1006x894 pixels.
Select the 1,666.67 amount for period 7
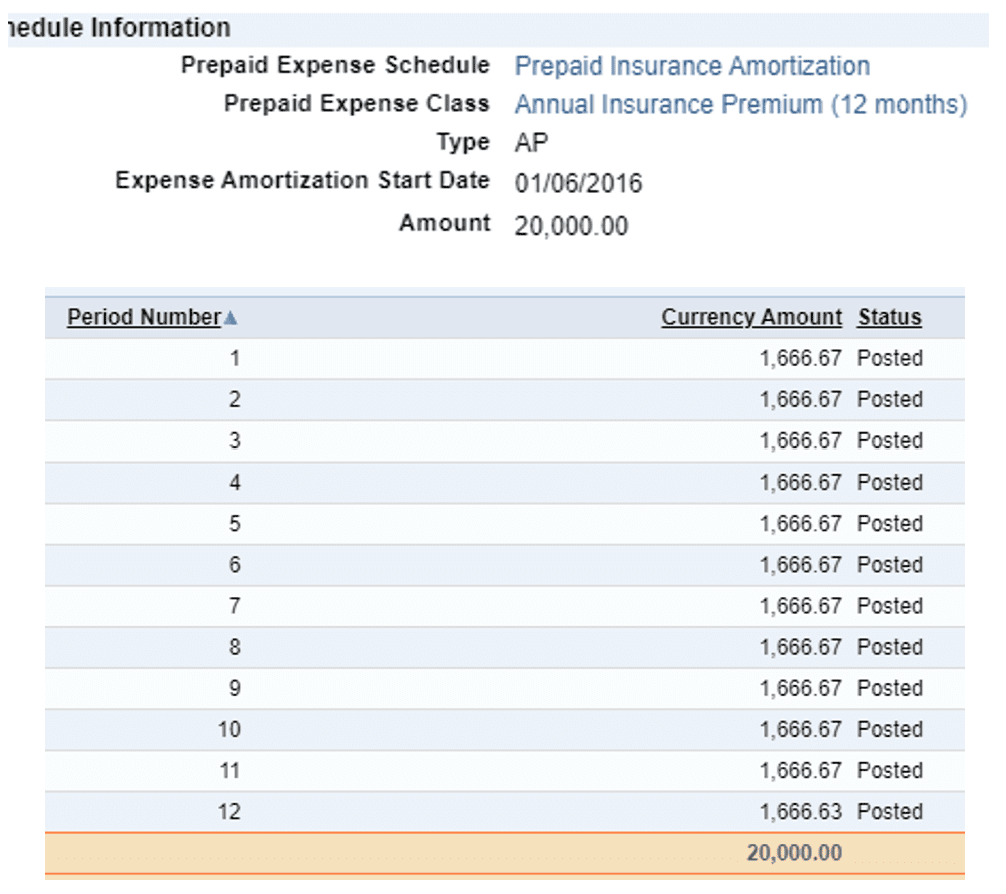(801, 605)
